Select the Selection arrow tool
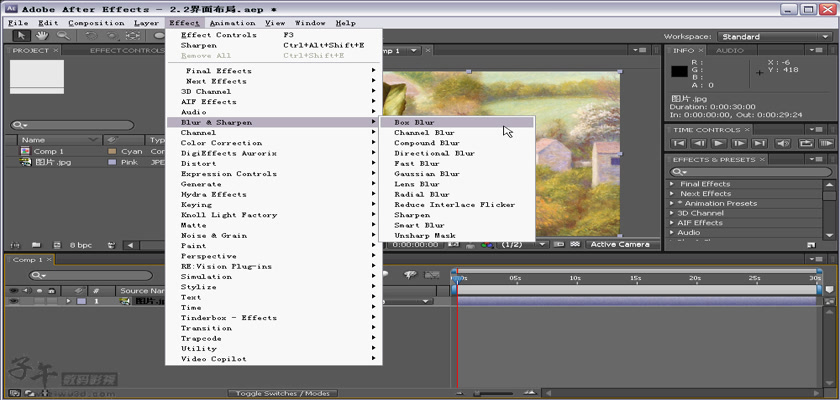The image size is (840, 400). [x=21, y=36]
